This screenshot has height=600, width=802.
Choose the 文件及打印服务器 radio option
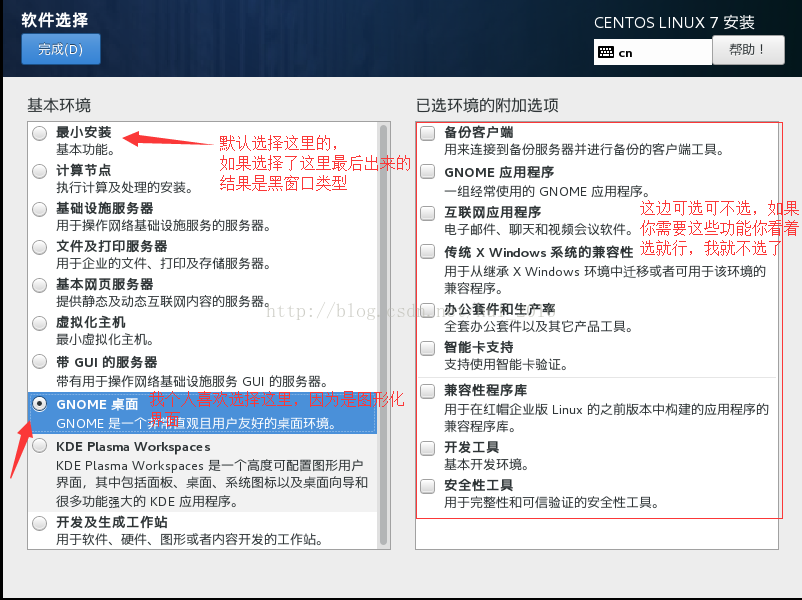tap(39, 247)
